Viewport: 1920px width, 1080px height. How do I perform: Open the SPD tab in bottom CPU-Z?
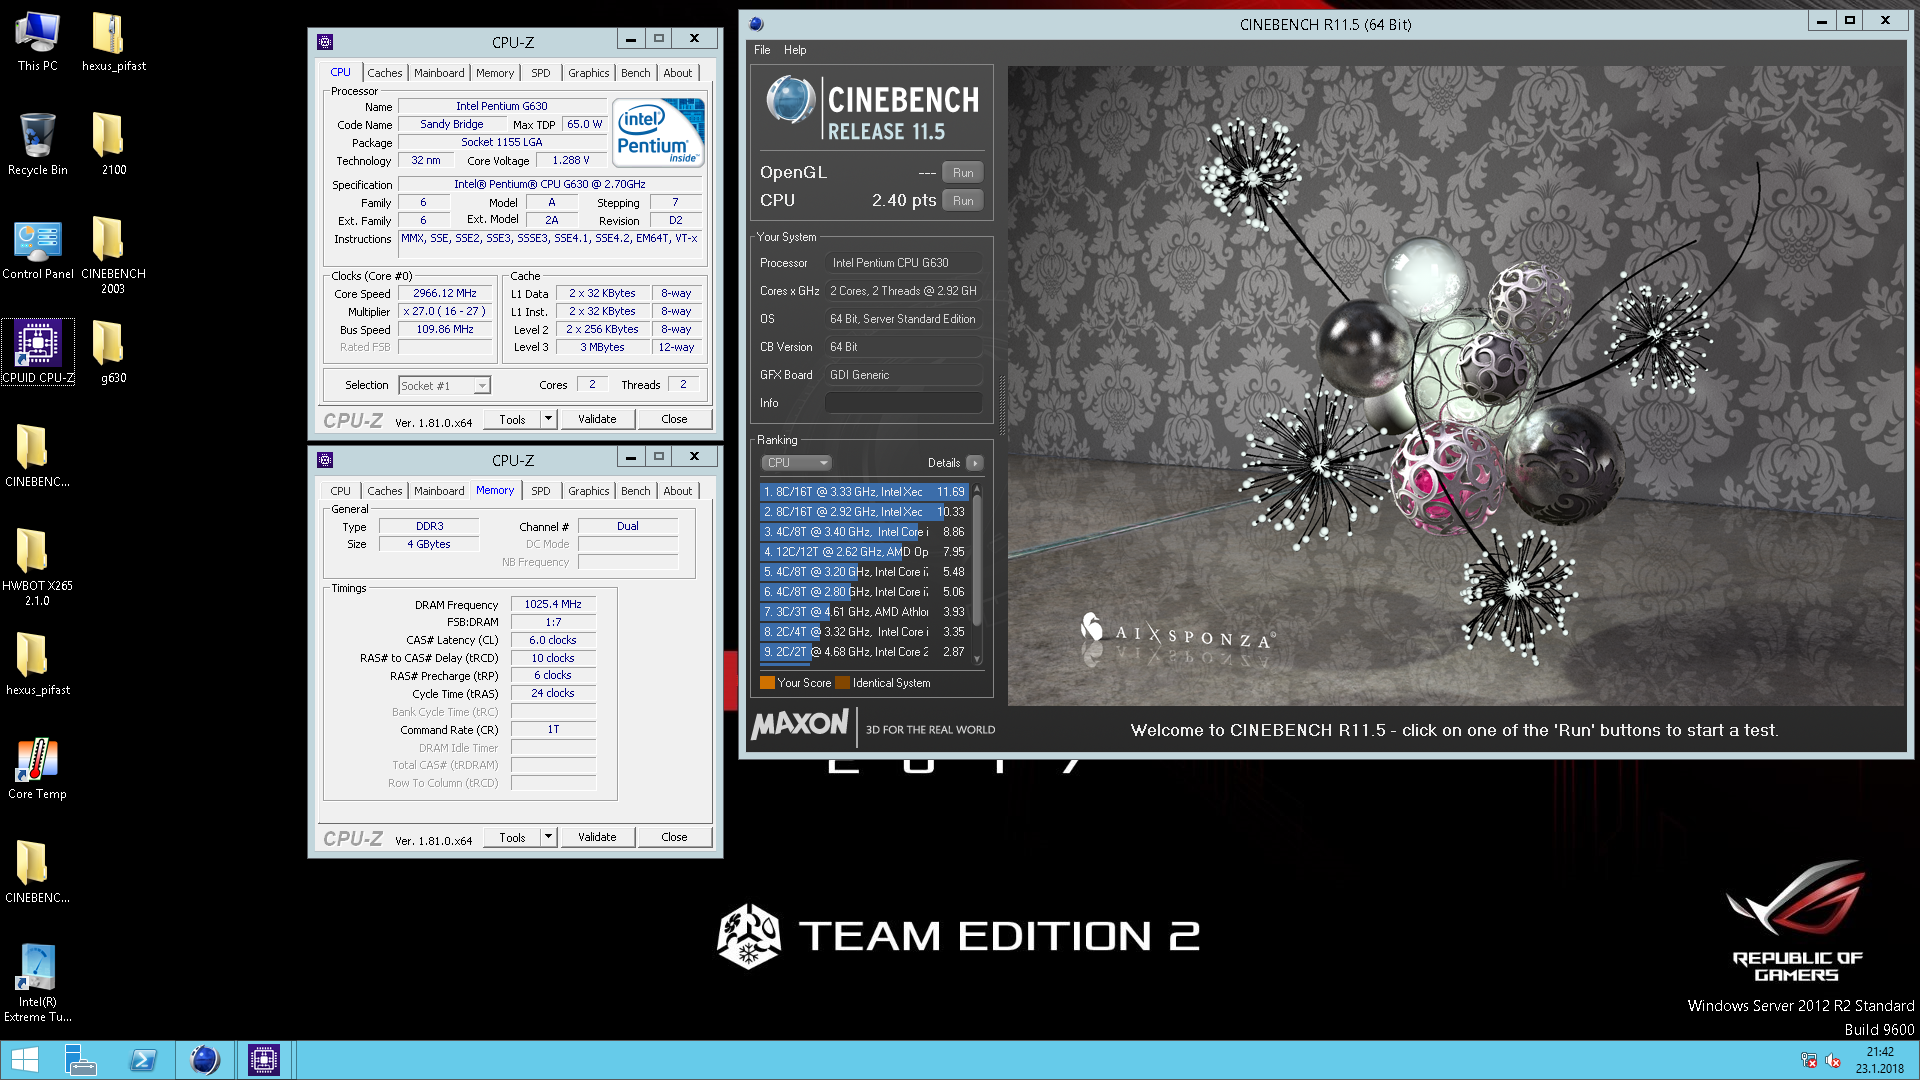tap(541, 491)
